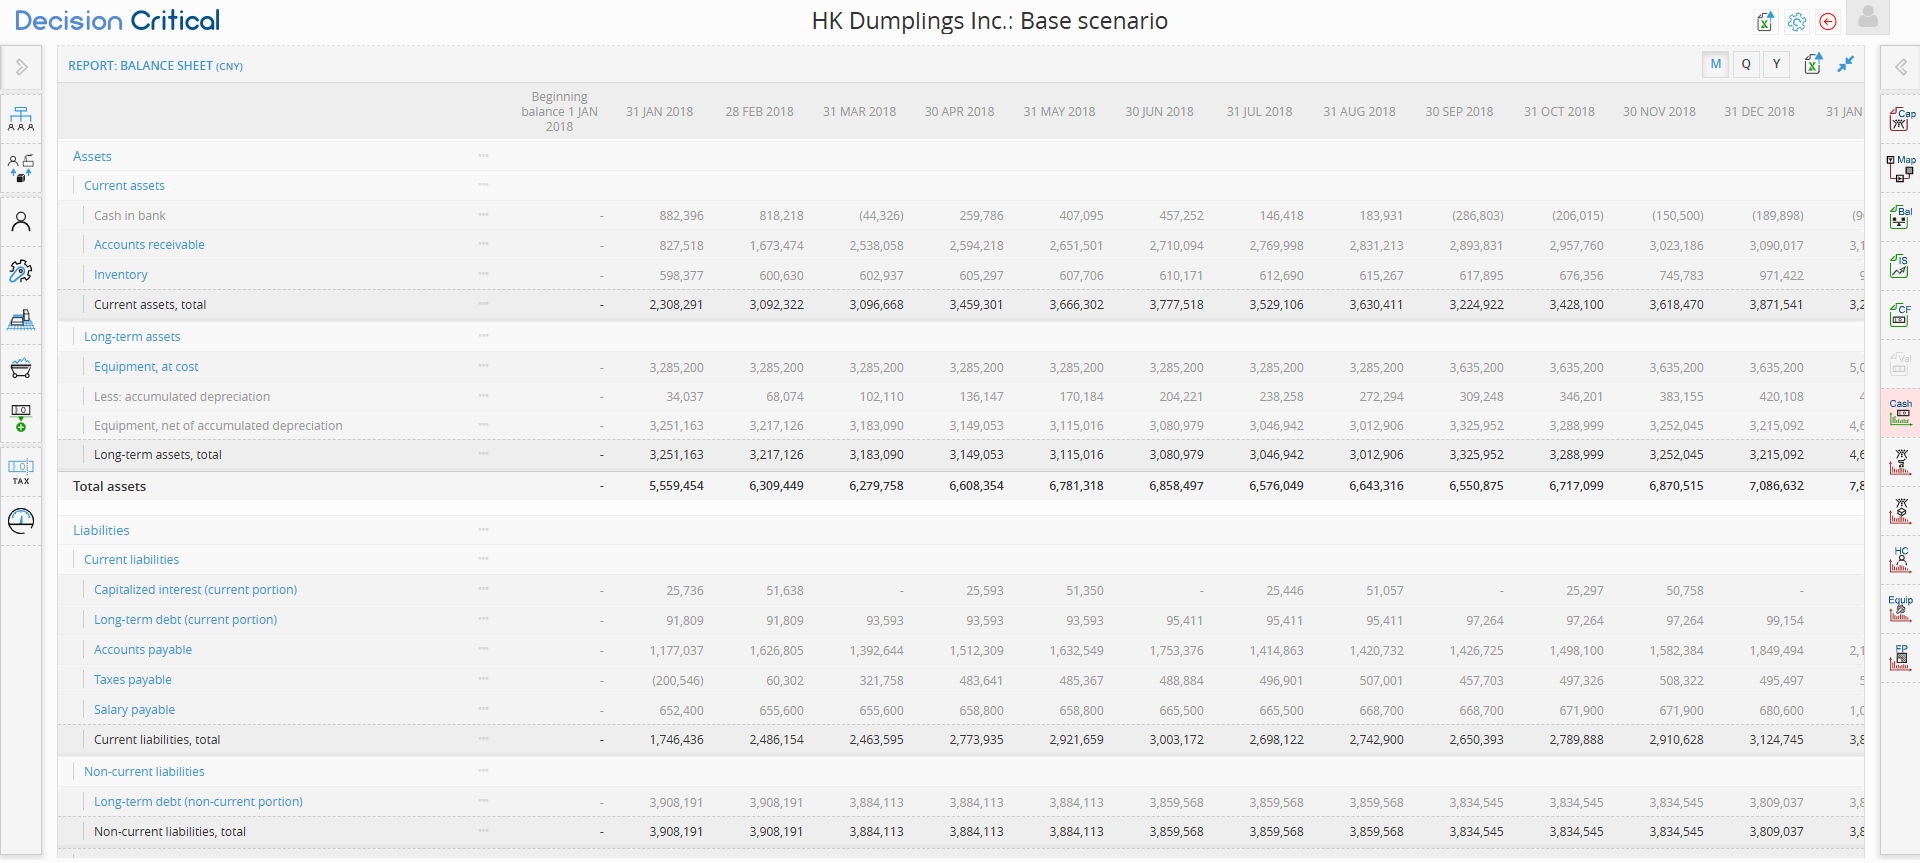The image size is (1920, 863).
Task: Open the IS income statement icon
Action: [x=1901, y=266]
